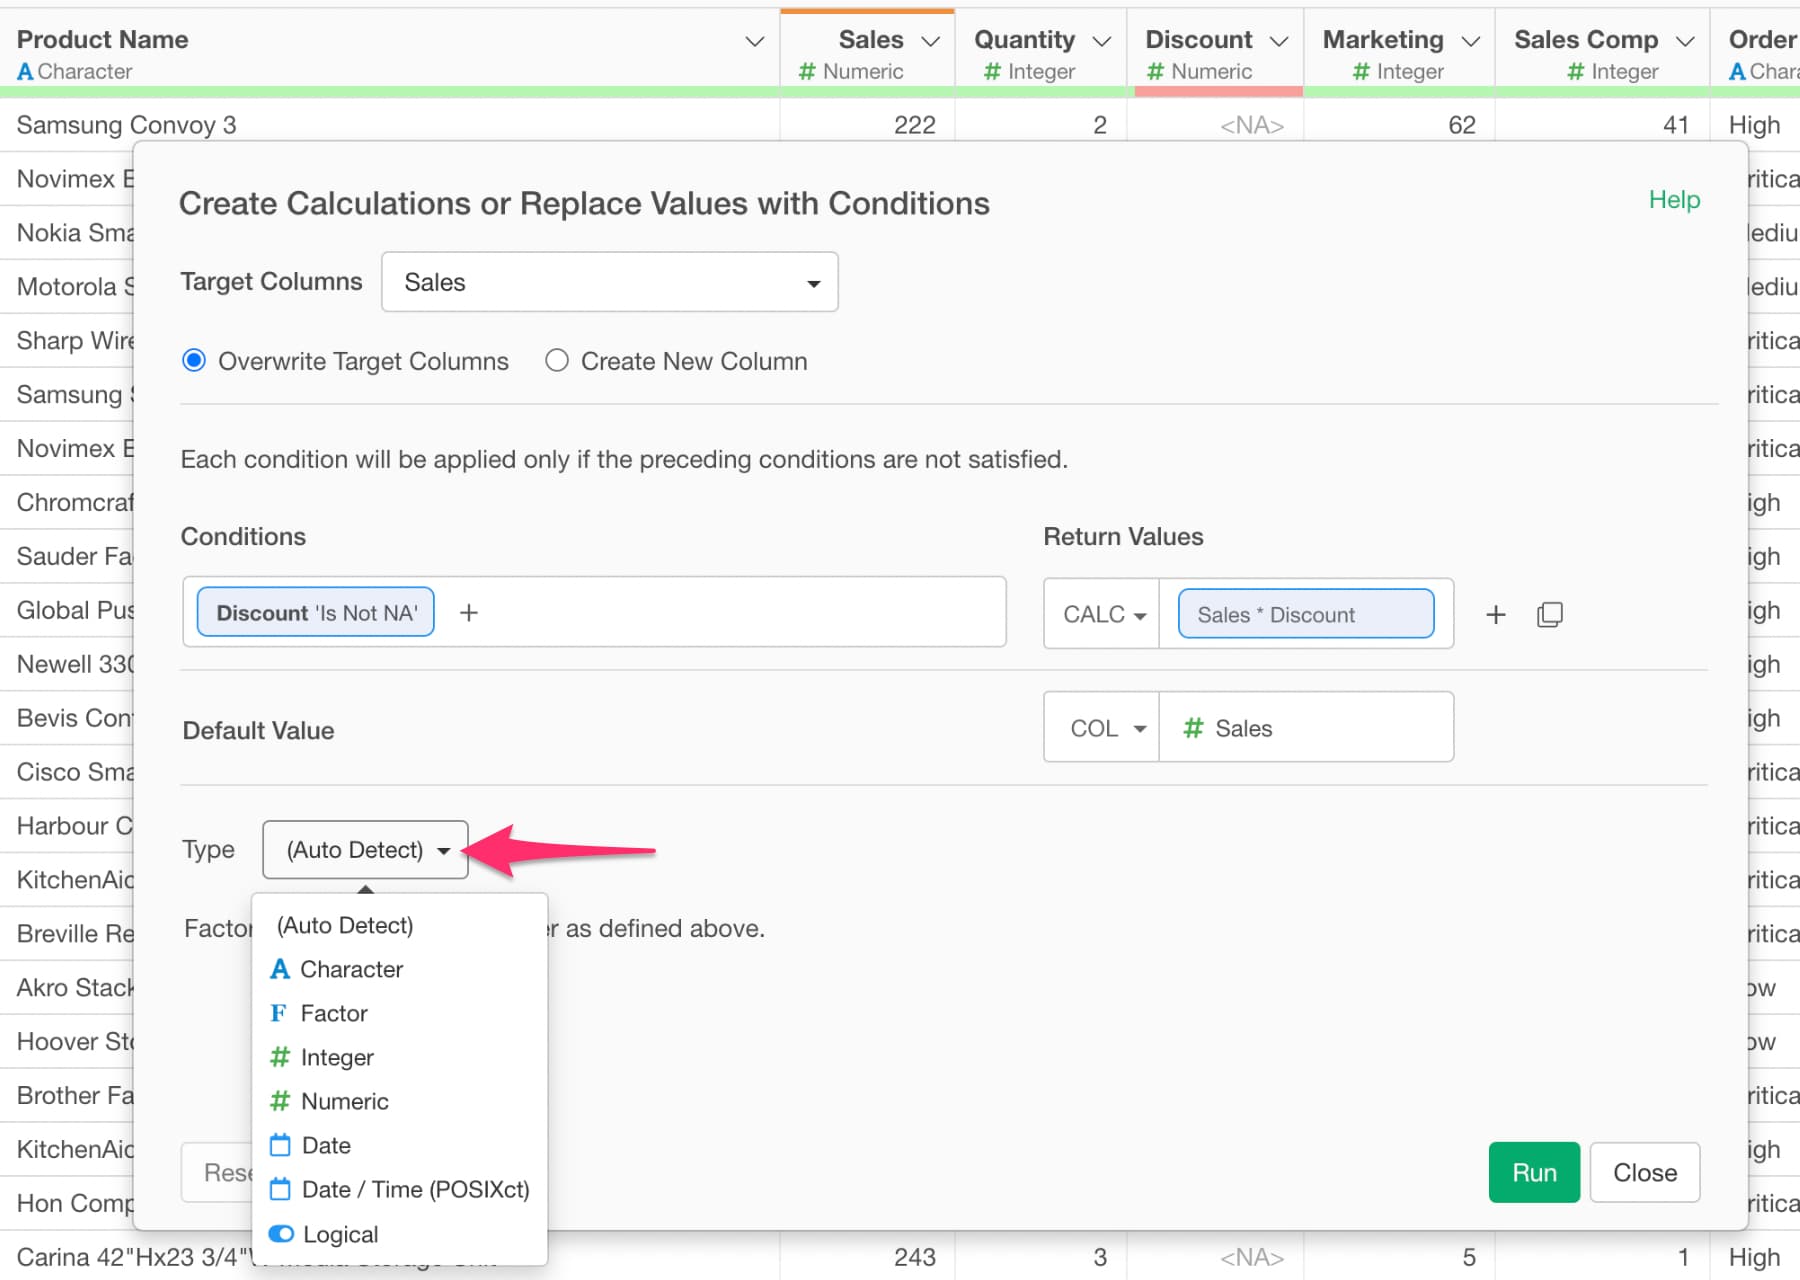Open the Discount column header menu chevron
Viewport: 1800px width, 1280px height.
click(x=1278, y=41)
